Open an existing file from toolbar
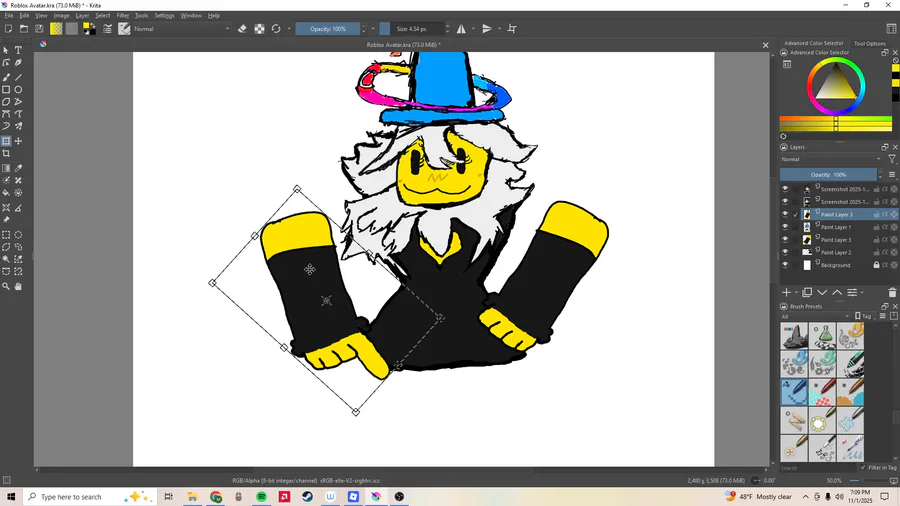The image size is (900, 506). (x=24, y=29)
